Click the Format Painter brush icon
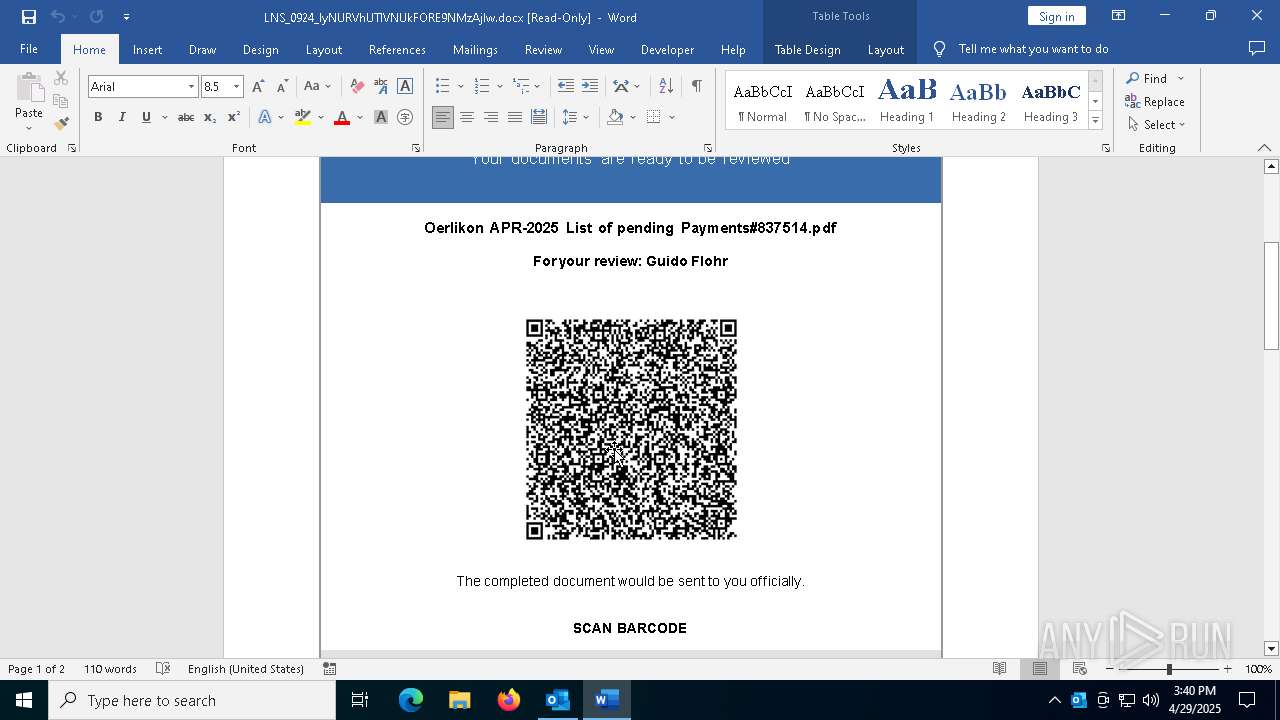 61,124
